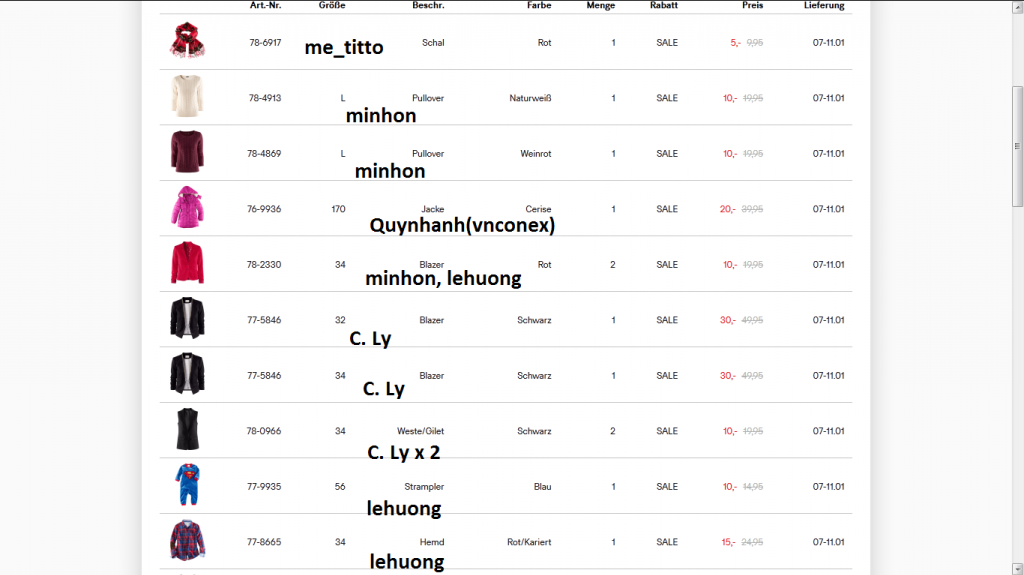Open the cream white pullover image

(x=187, y=97)
